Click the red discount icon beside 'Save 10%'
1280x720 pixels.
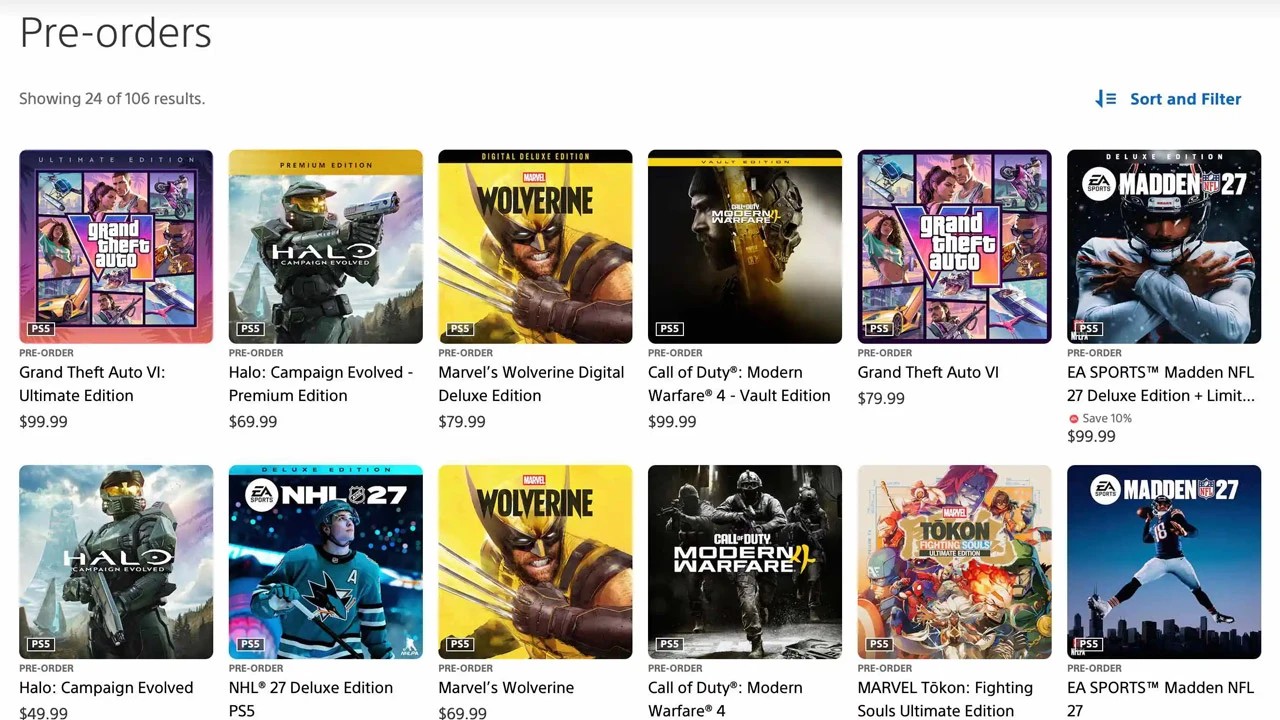1074,419
